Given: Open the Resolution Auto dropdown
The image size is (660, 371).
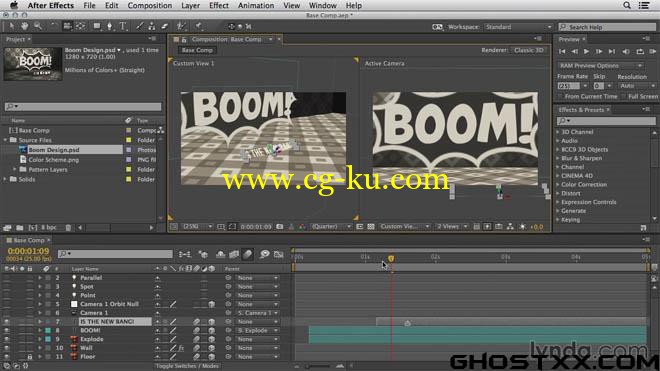Looking at the screenshot, I should pos(637,86).
